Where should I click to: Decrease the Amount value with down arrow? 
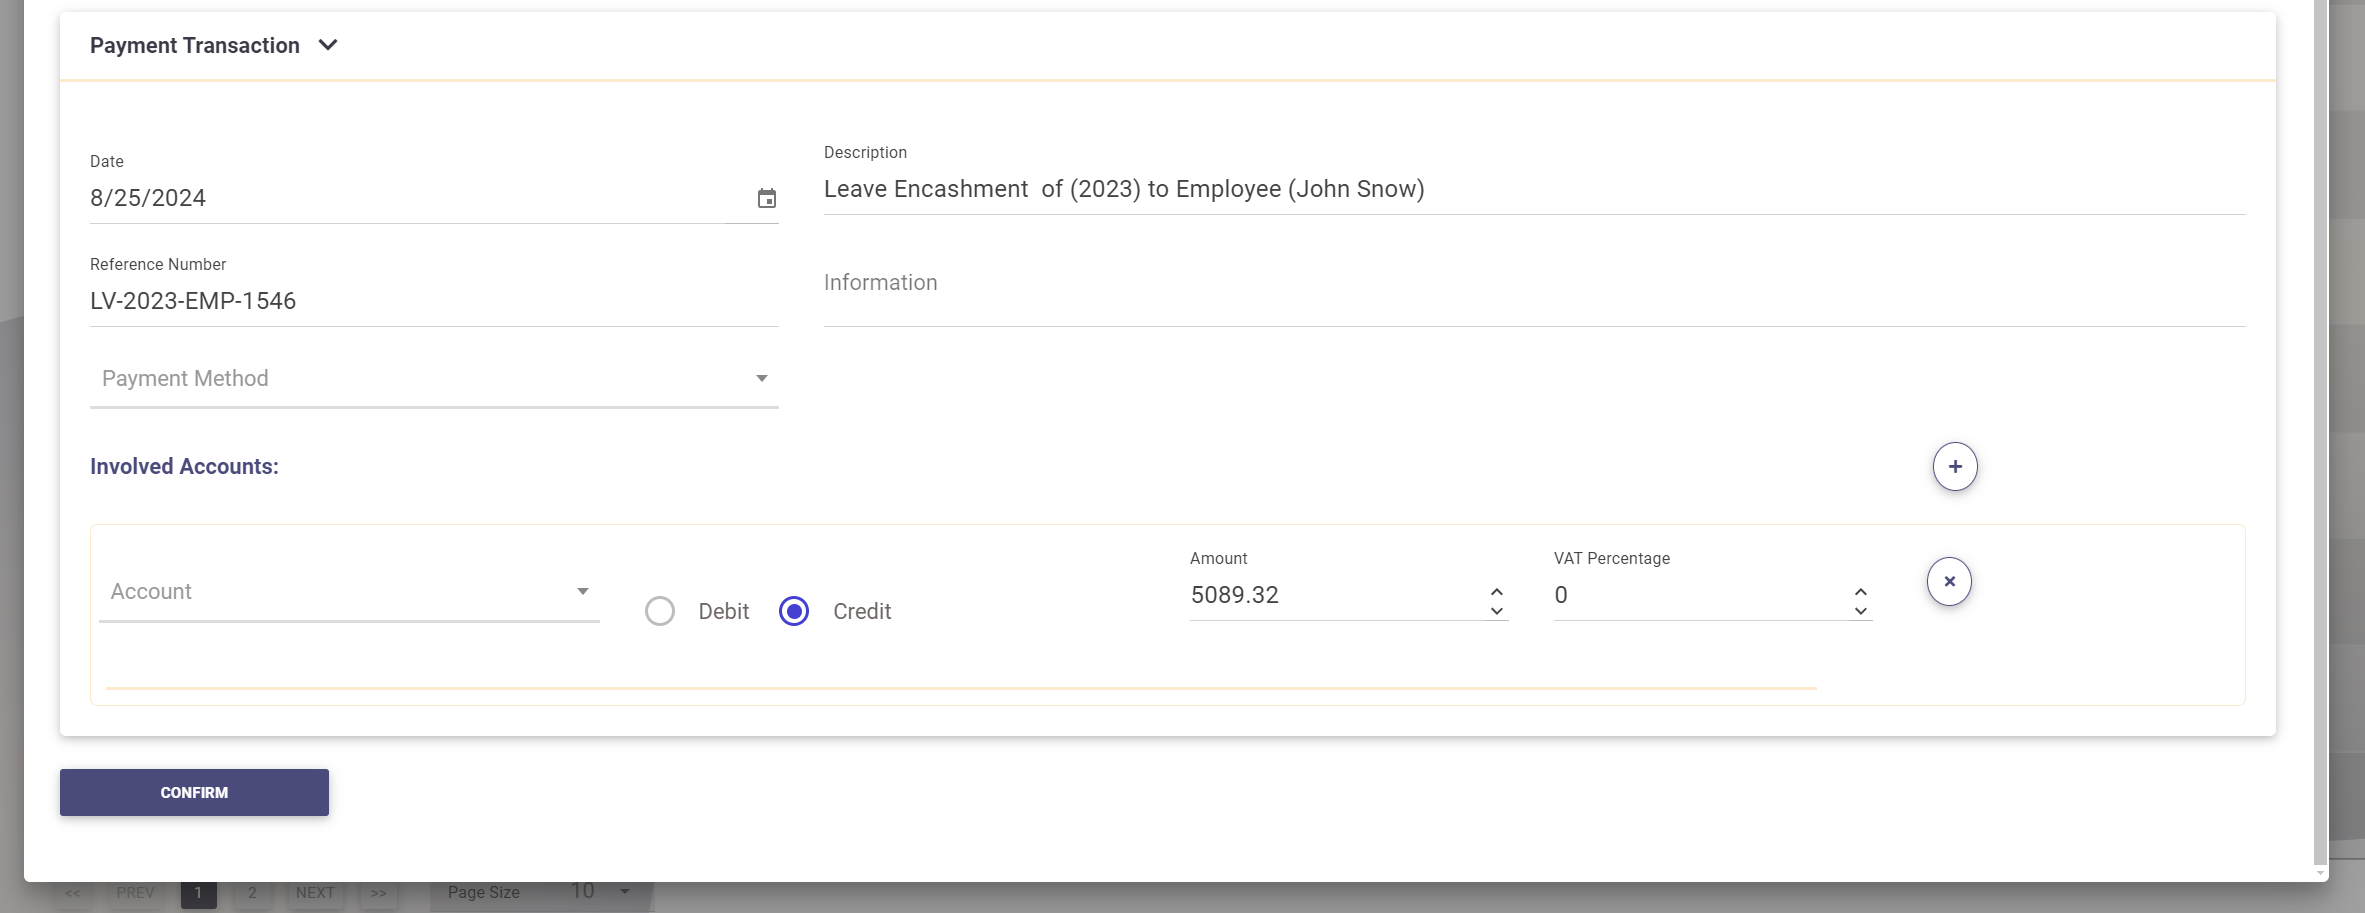tap(1496, 610)
